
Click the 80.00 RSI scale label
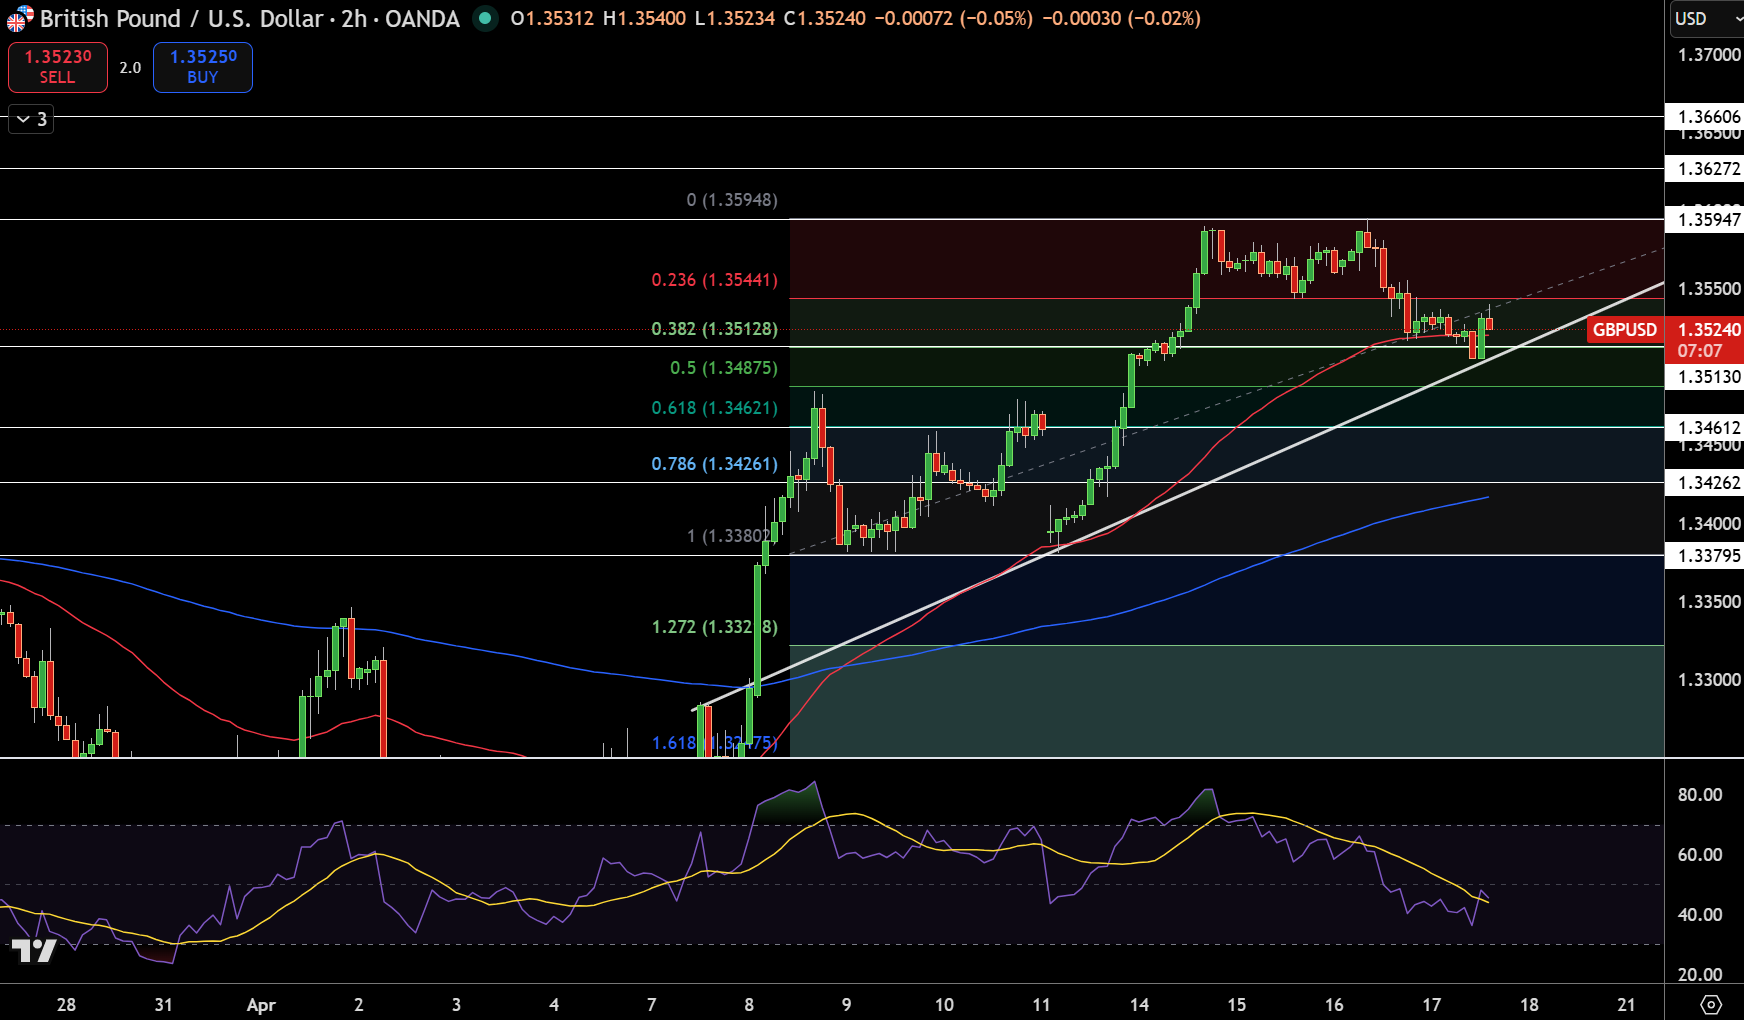(1700, 795)
